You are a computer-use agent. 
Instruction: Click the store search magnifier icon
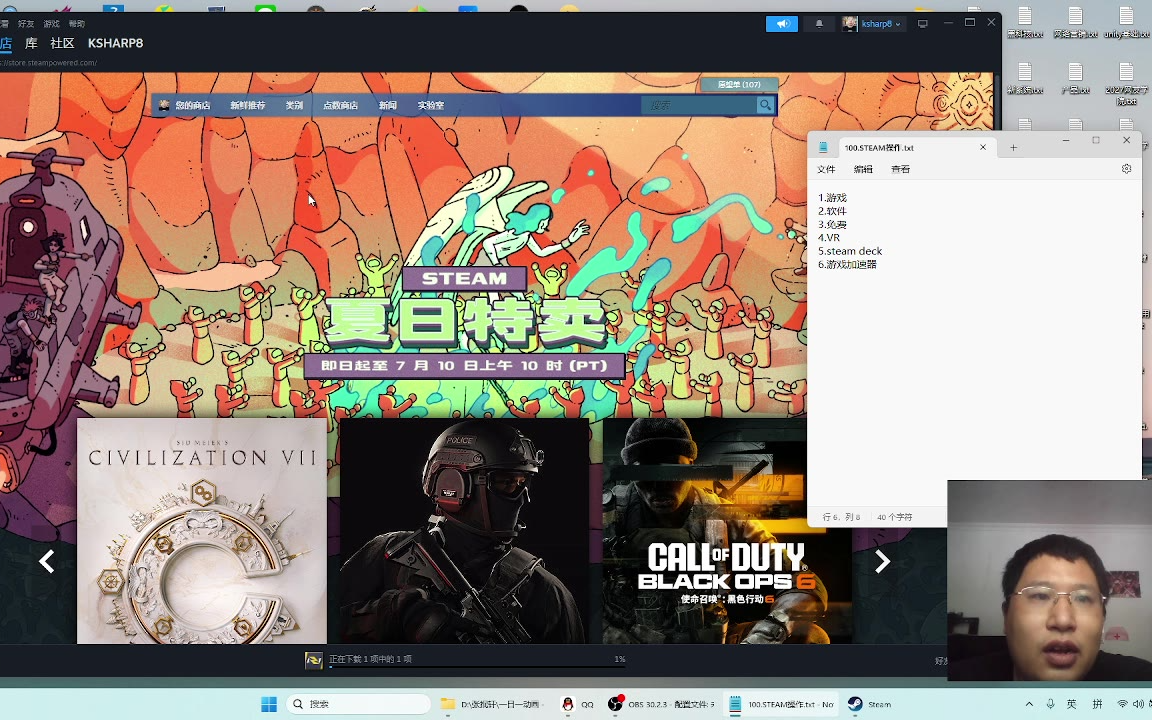pos(766,105)
